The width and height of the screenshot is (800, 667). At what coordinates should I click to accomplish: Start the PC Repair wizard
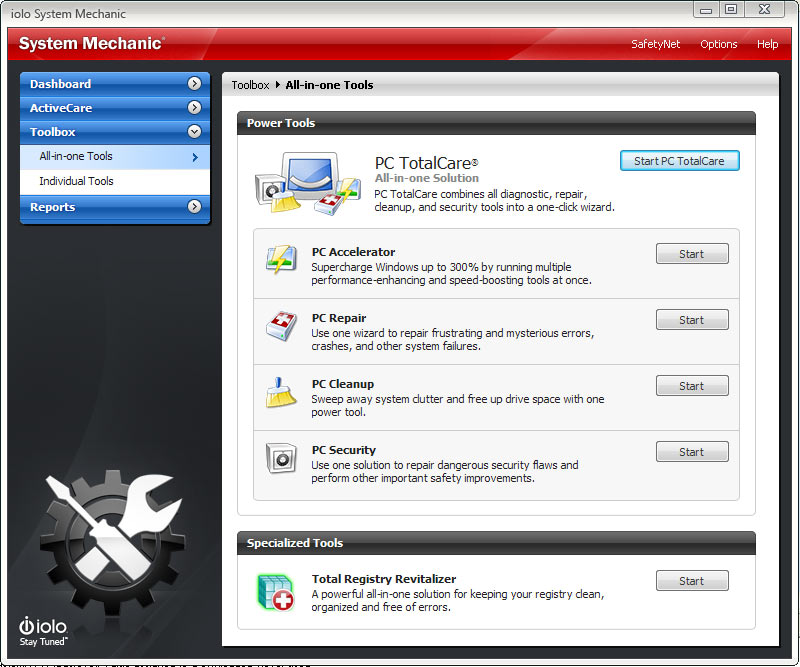pyautogui.click(x=692, y=320)
